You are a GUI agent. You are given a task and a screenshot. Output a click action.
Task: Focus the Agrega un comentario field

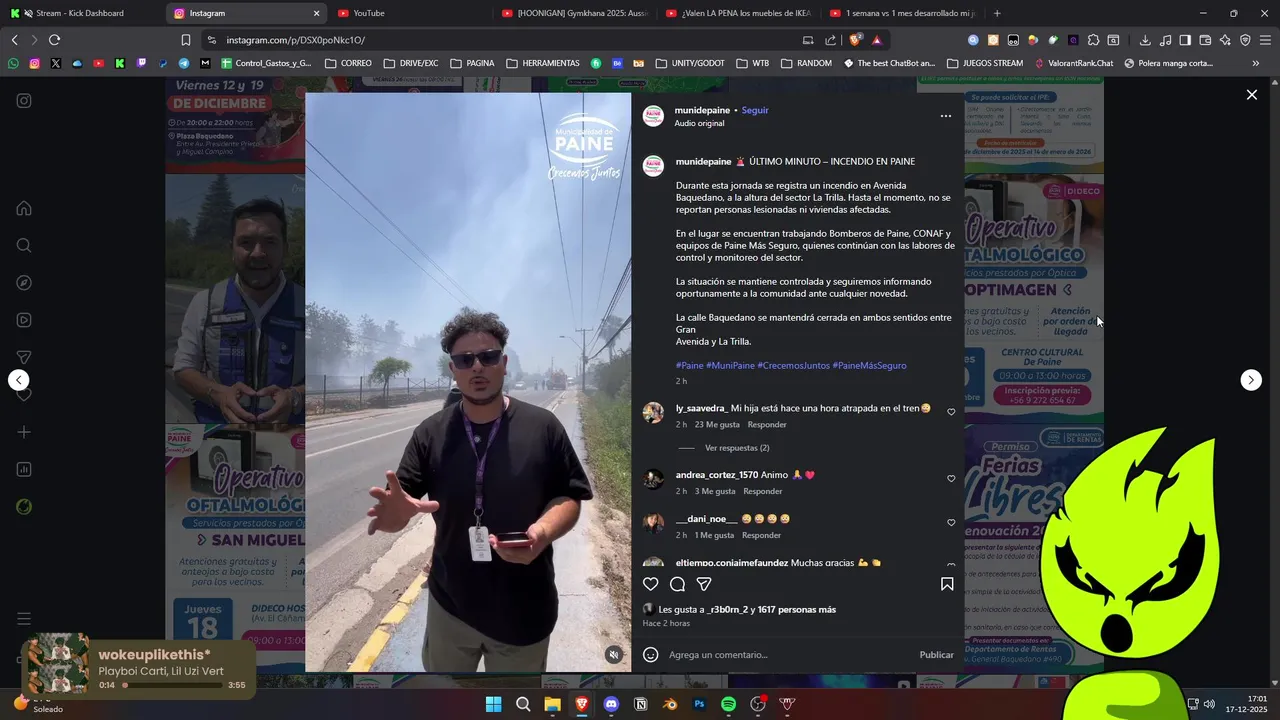coord(790,655)
